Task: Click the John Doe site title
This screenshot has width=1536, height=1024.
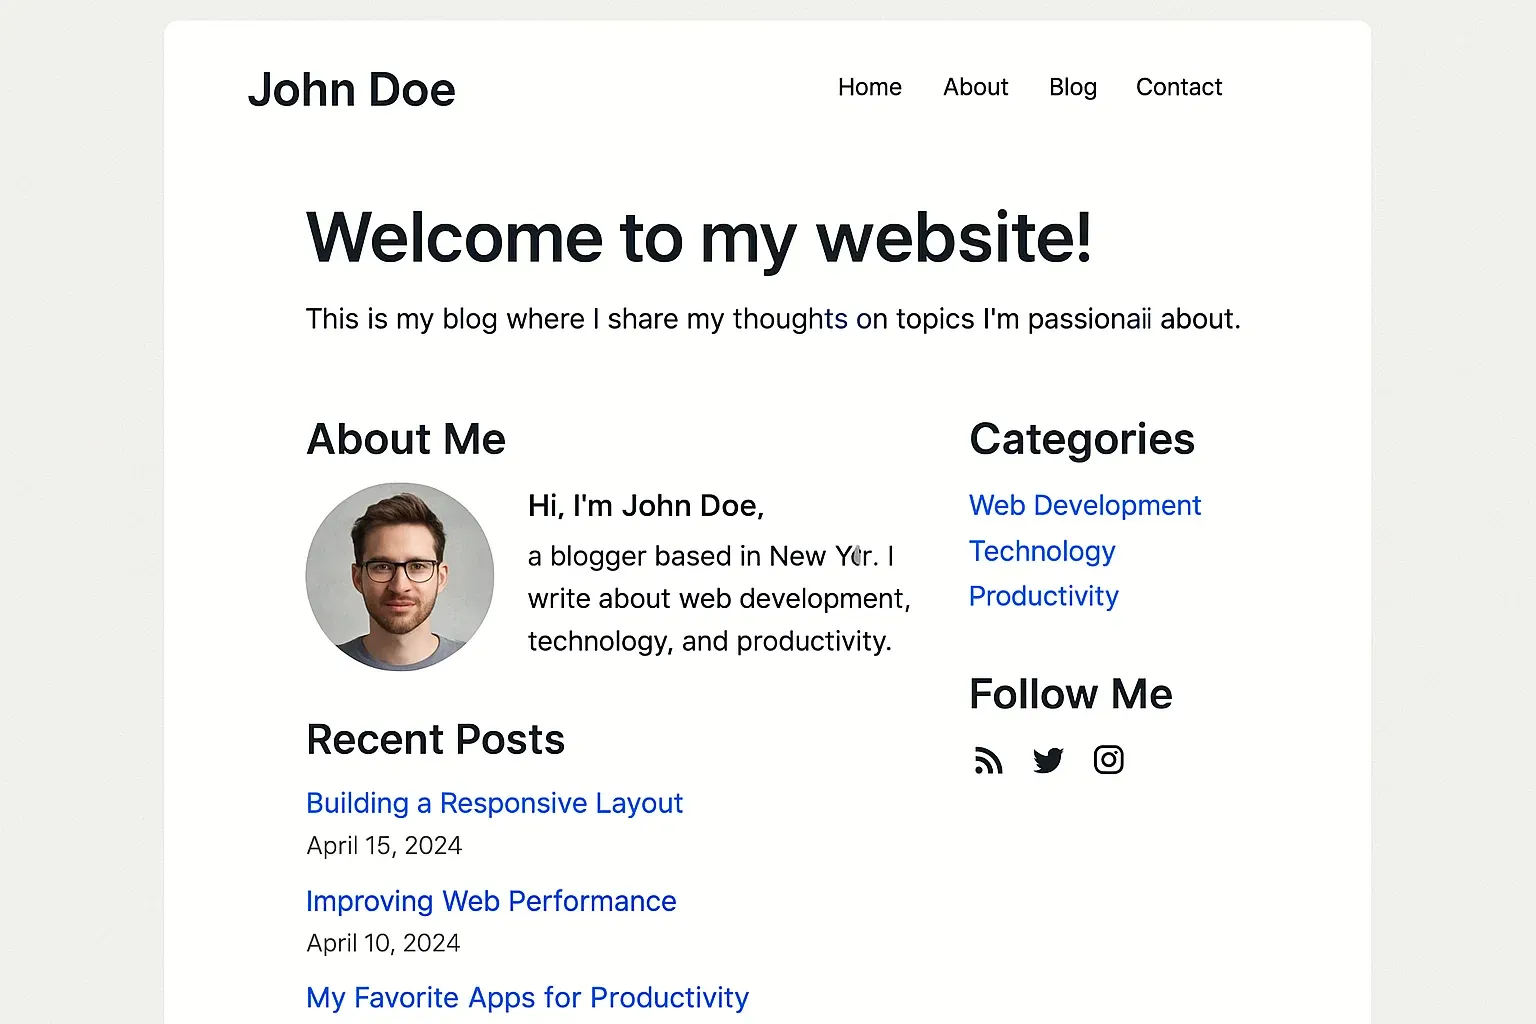Action: (x=351, y=90)
